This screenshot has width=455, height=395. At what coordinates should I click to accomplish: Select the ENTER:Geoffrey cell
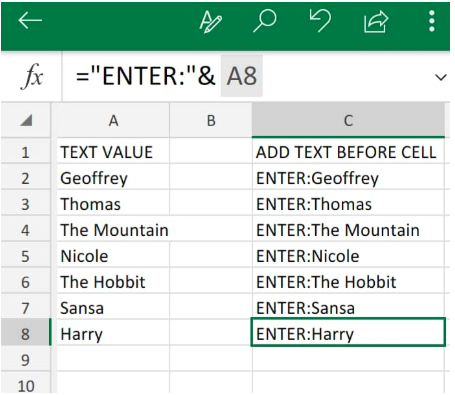(x=348, y=178)
